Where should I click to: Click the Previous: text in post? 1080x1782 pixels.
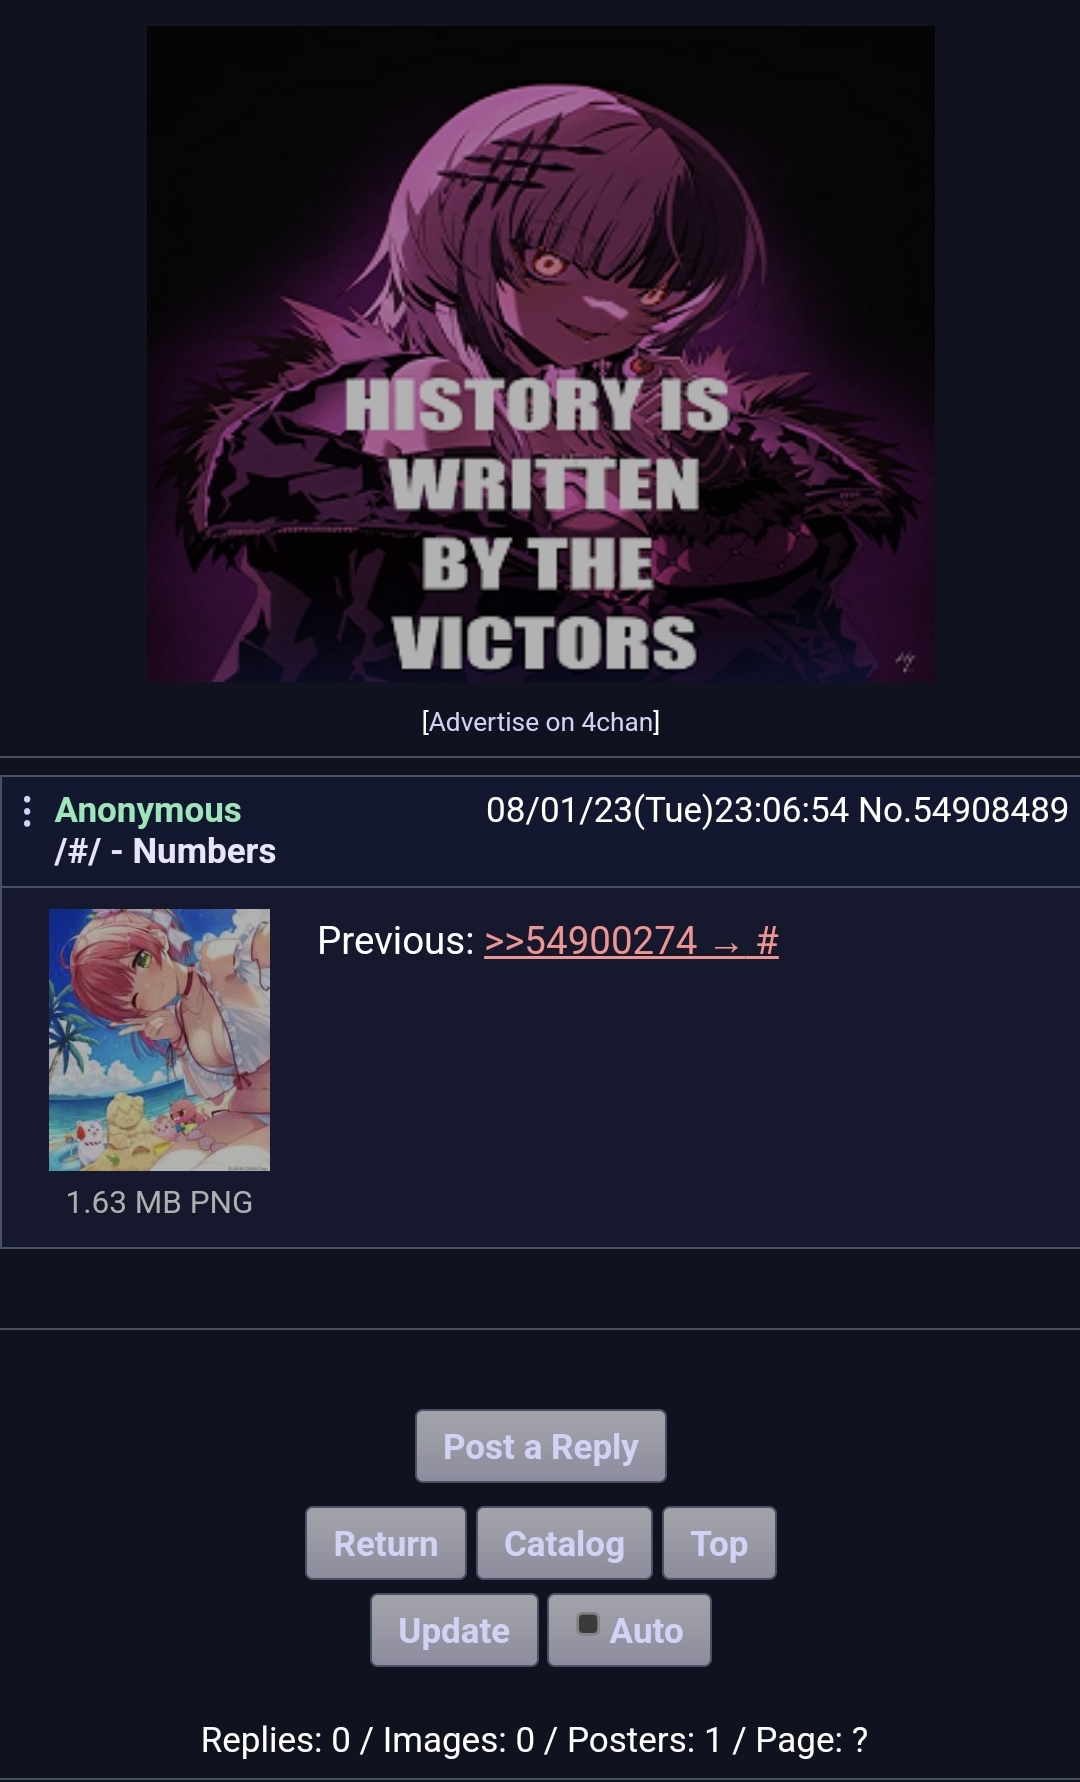(396, 941)
